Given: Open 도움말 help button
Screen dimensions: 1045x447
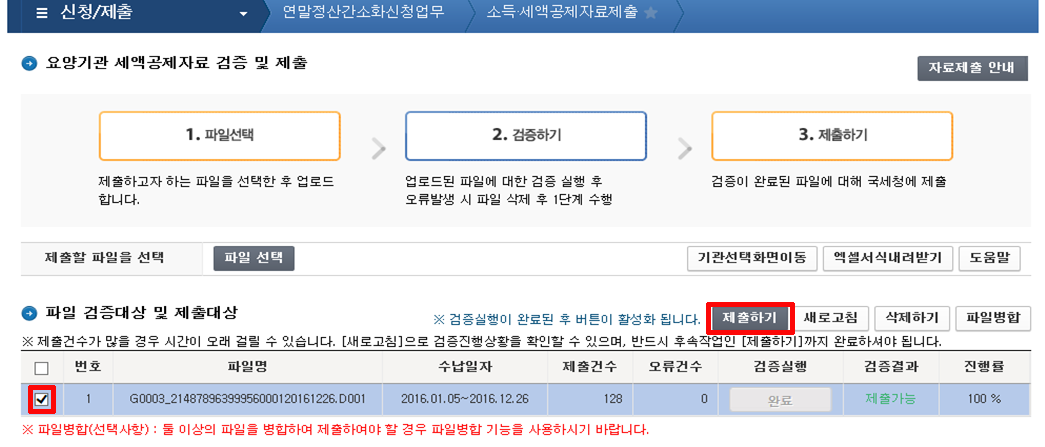Looking at the screenshot, I should [990, 259].
